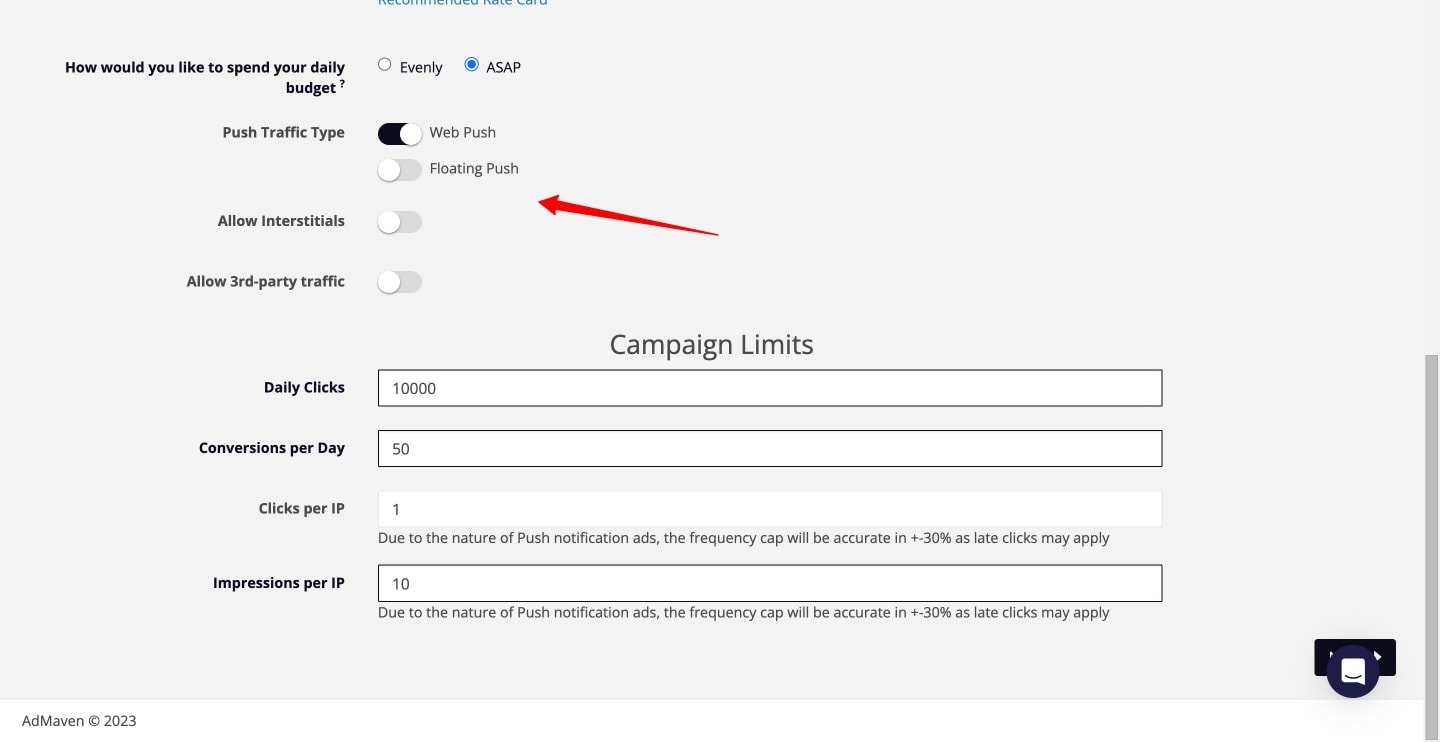Screen dimensions: 1440x742
Task: Click the frequency cap note under Clicks per IP
Action: [x=743, y=537]
